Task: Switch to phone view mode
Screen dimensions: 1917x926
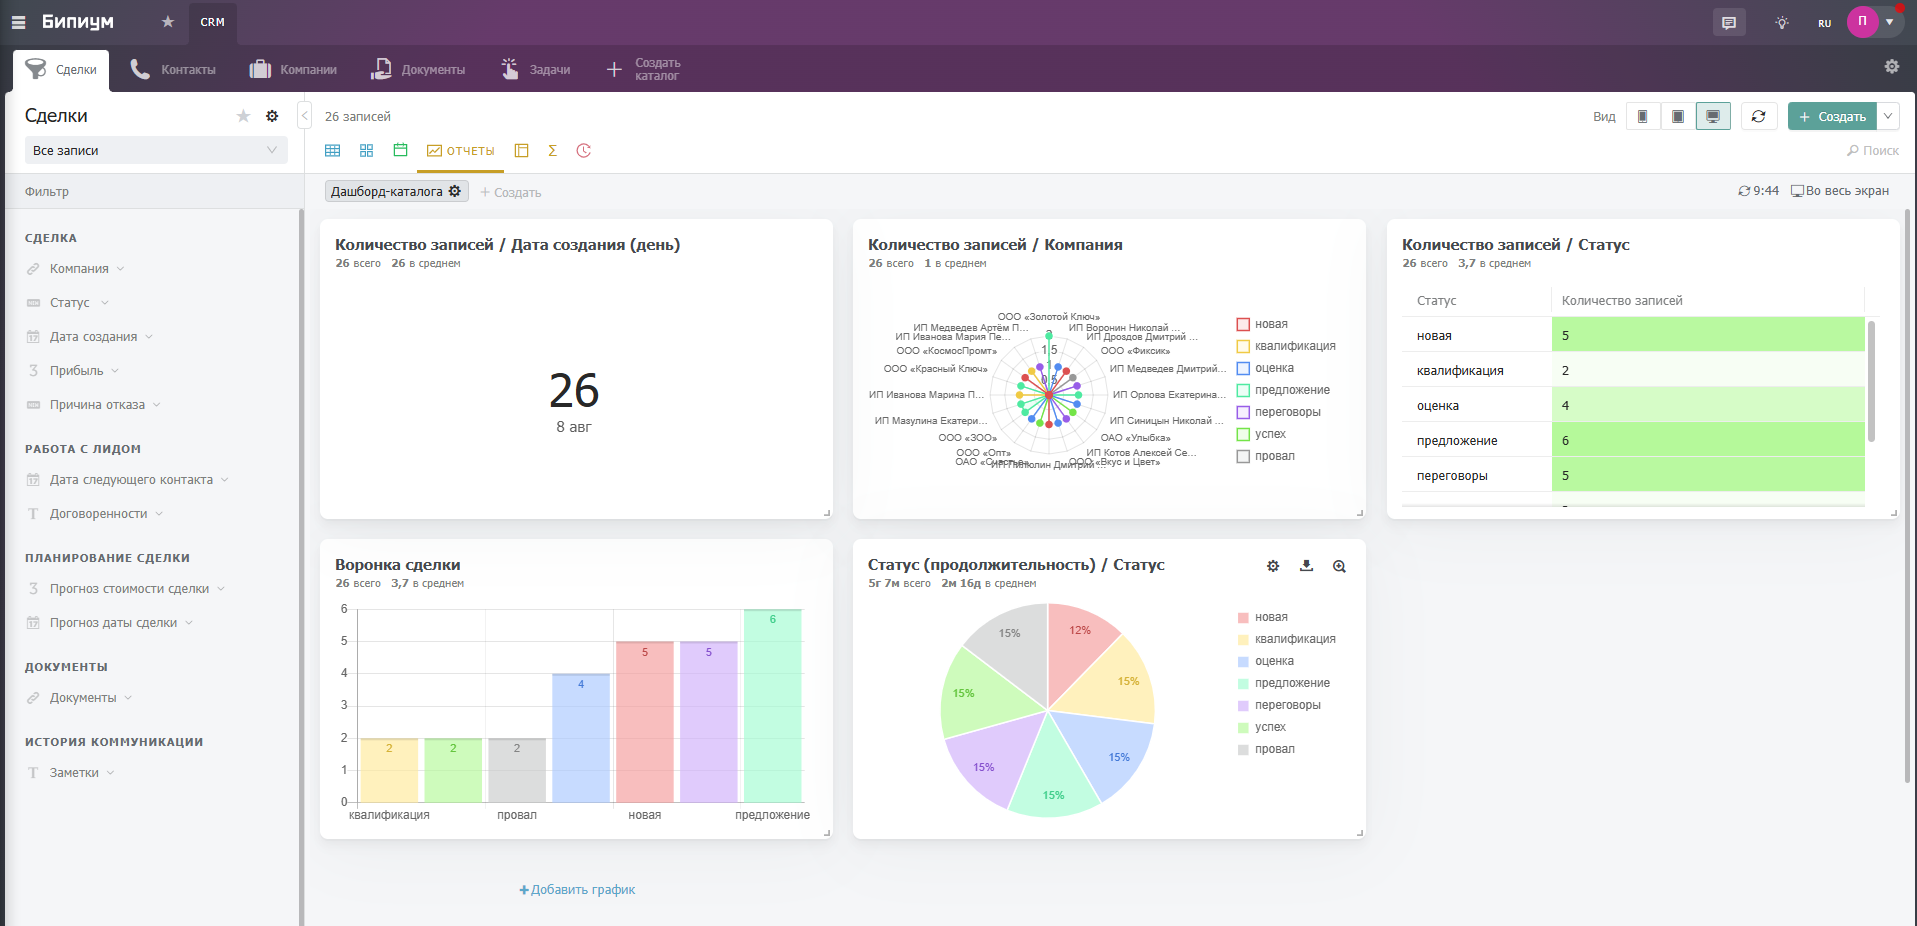Action: point(1642,117)
